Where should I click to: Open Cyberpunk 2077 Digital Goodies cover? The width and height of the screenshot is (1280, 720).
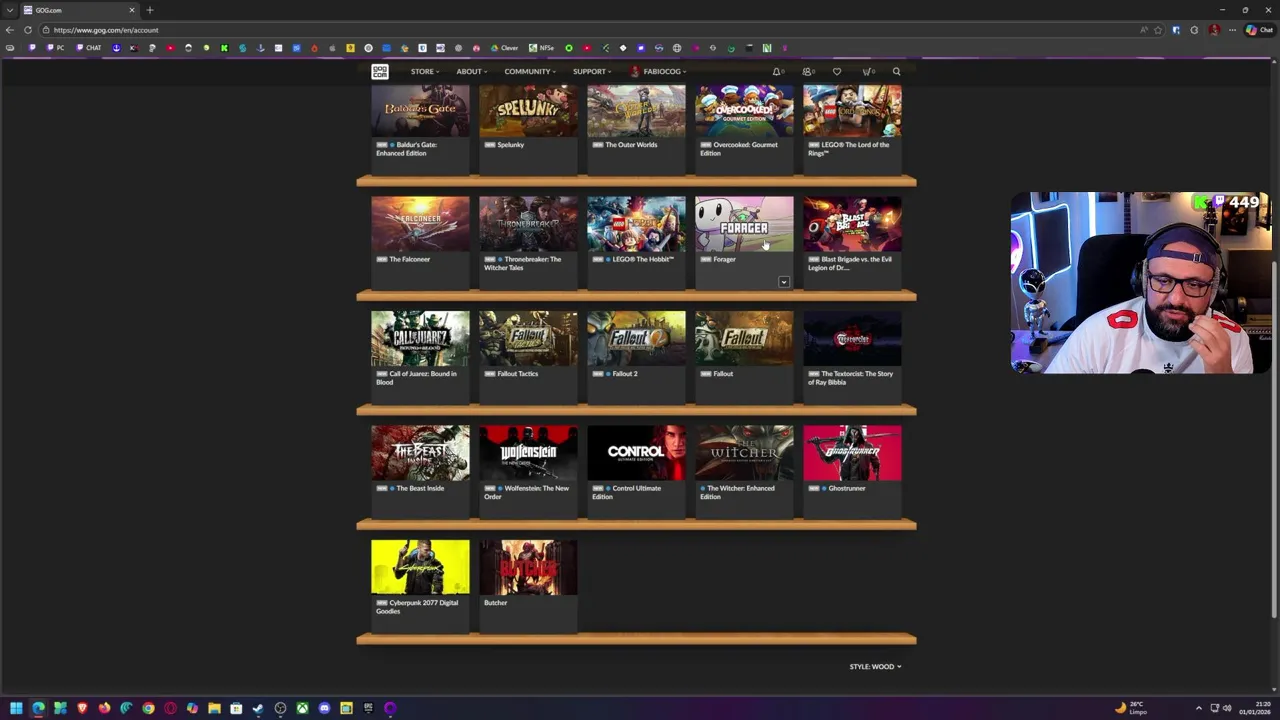(420, 567)
